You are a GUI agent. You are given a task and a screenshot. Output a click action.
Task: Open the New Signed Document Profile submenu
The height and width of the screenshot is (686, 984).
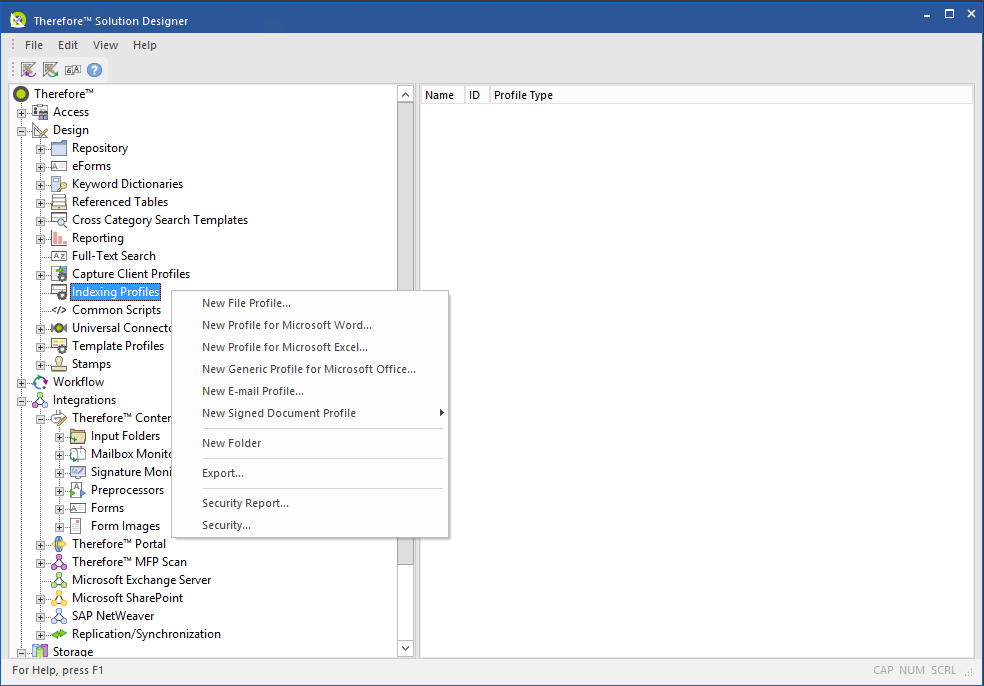point(310,413)
